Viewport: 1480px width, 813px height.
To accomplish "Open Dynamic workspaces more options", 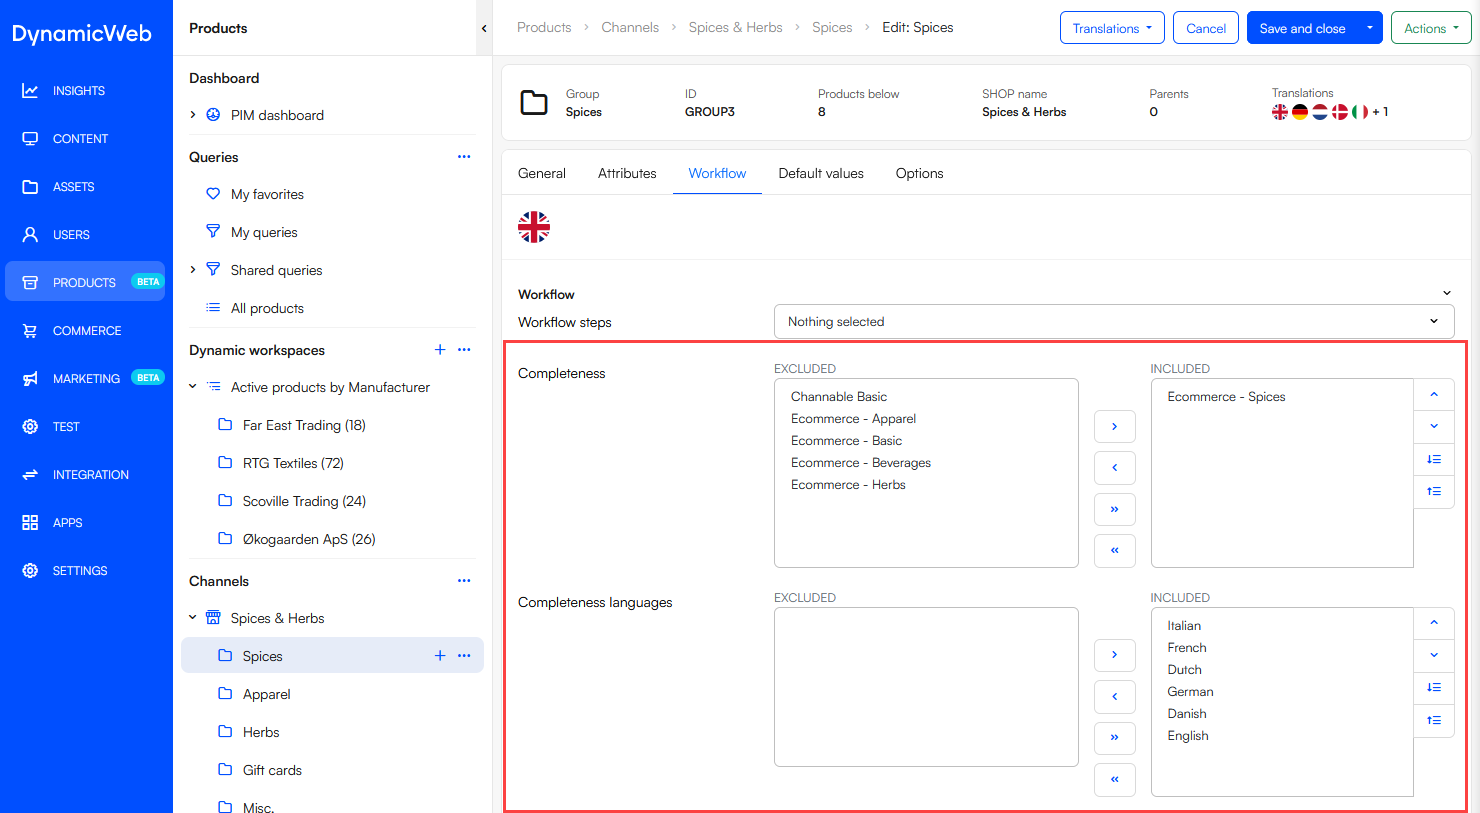I will pos(464,349).
